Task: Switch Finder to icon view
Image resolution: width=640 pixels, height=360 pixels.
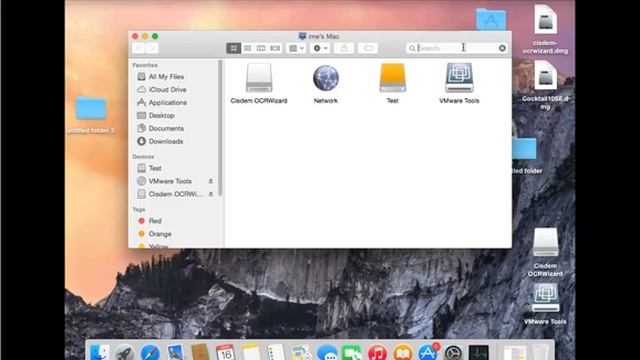Action: (x=233, y=48)
